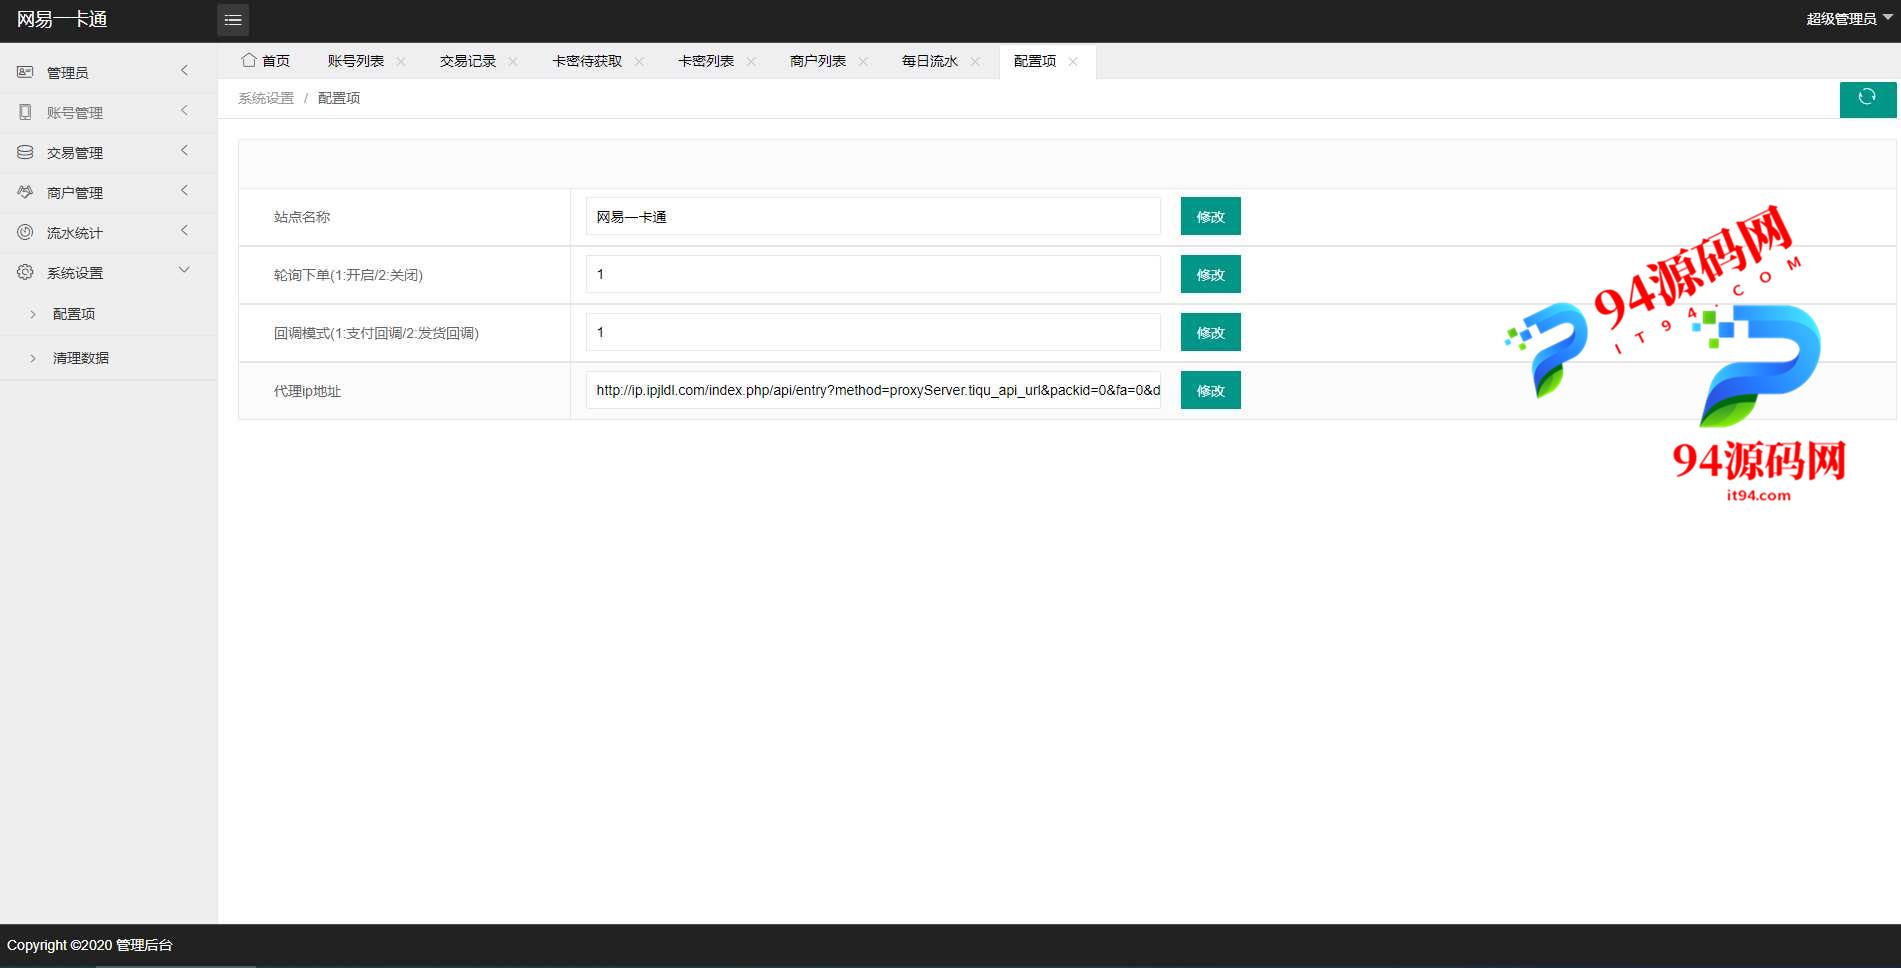Image resolution: width=1901 pixels, height=968 pixels.
Task: Close the 商户列表 tab
Action: [x=863, y=61]
